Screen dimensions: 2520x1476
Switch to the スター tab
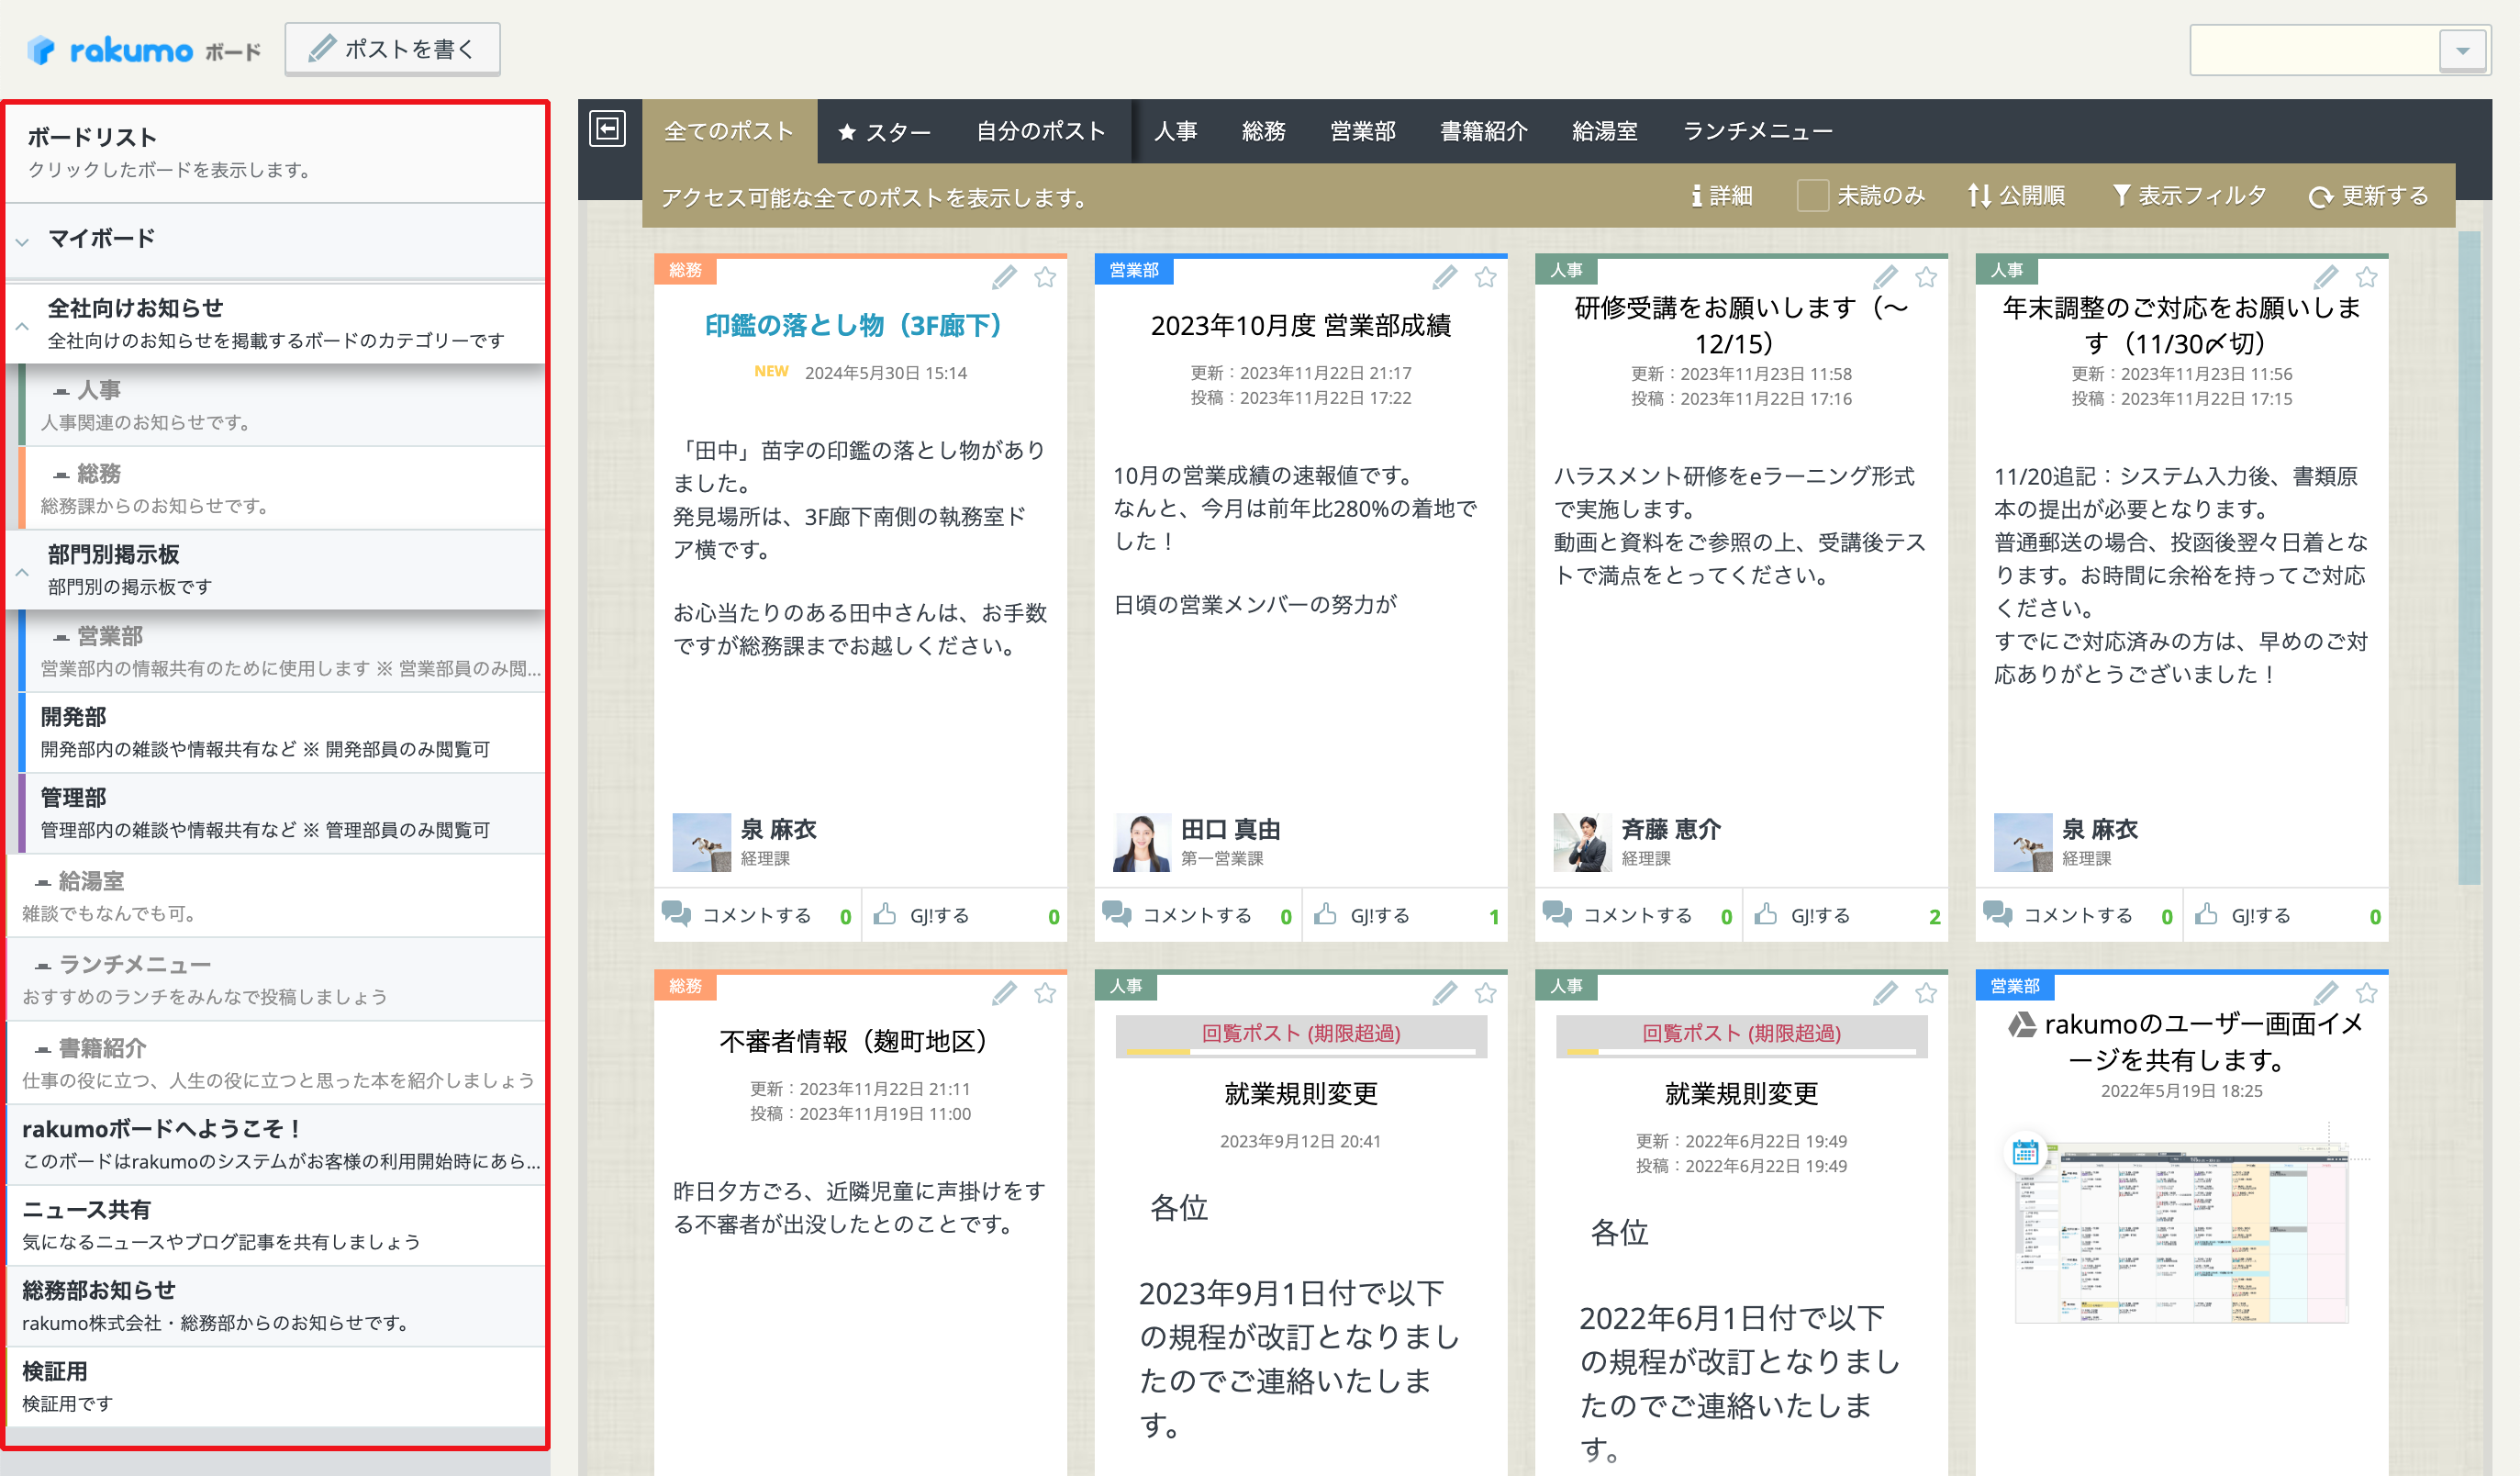pyautogui.click(x=885, y=131)
